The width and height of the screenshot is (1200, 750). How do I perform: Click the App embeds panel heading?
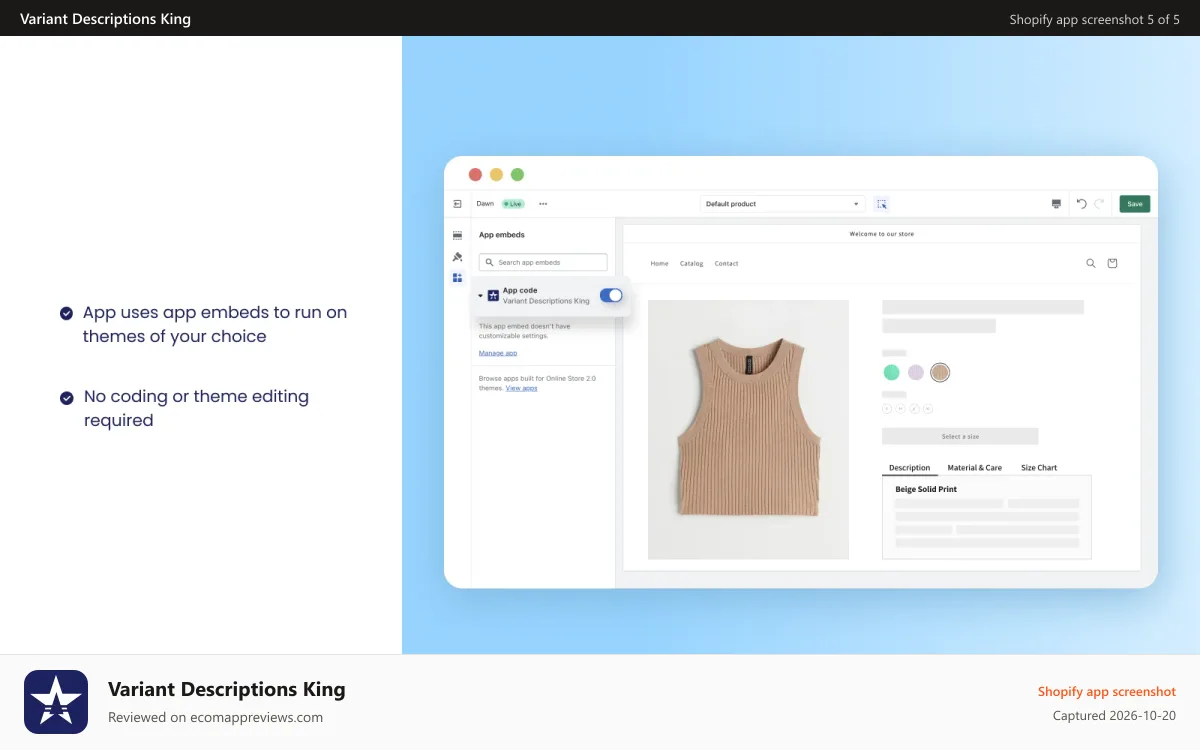(502, 235)
